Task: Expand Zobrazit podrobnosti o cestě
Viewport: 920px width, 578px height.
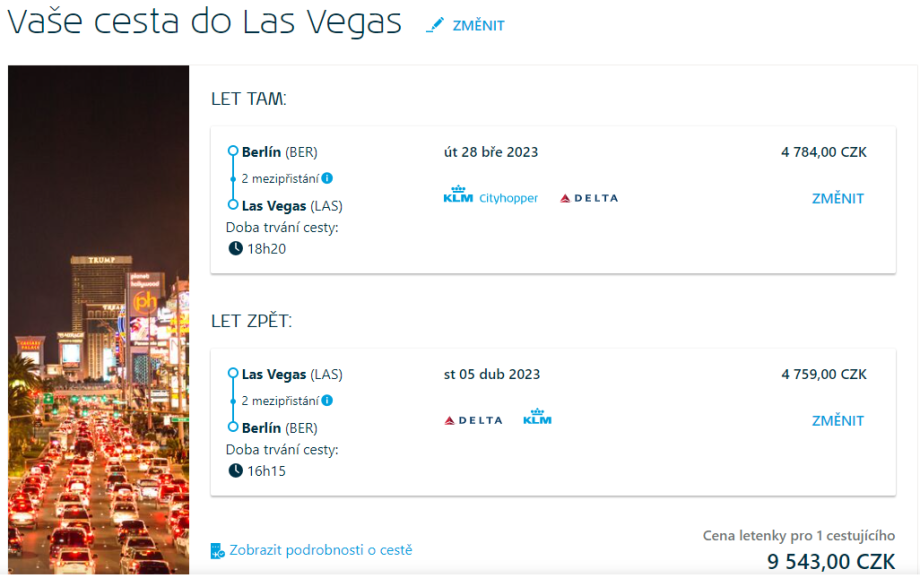Action: (320, 550)
